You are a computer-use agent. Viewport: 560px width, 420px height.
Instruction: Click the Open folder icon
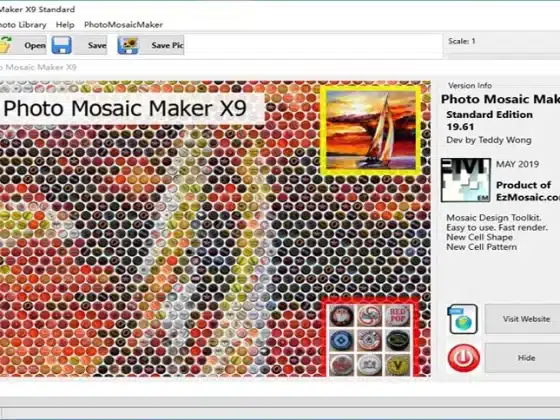pyautogui.click(x=5, y=45)
